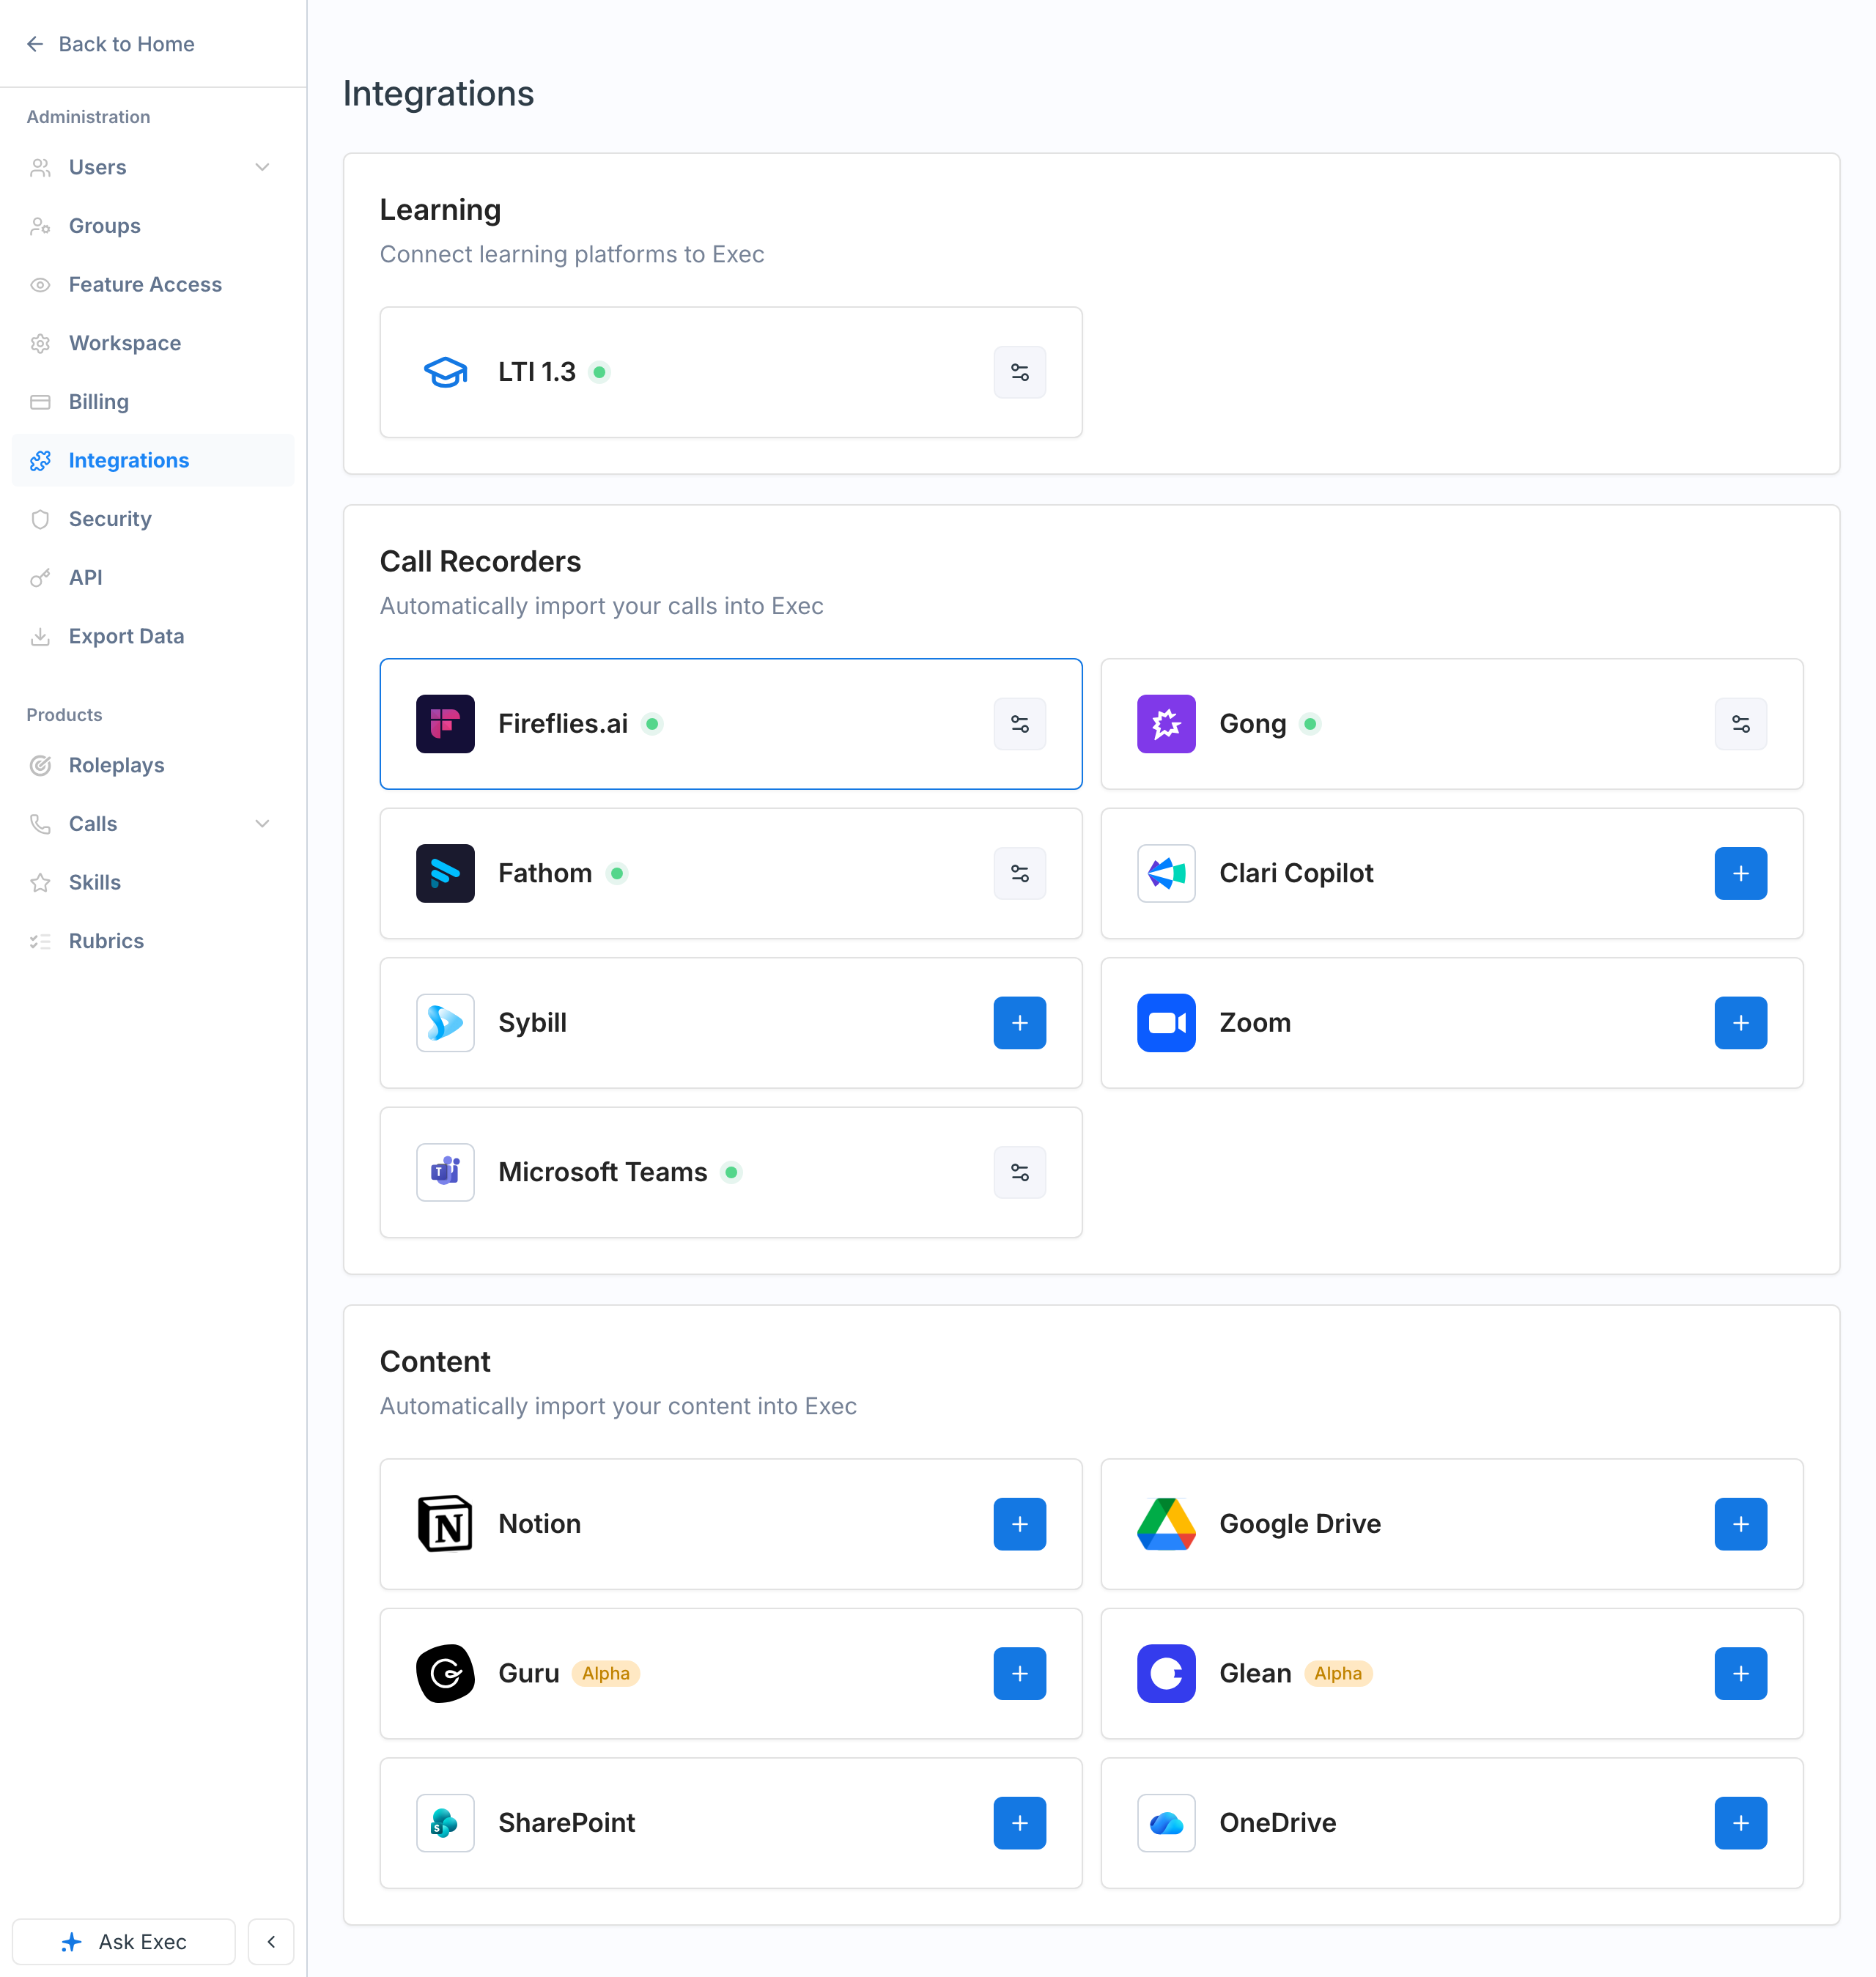Click the Guru Alpha badge

click(606, 1674)
